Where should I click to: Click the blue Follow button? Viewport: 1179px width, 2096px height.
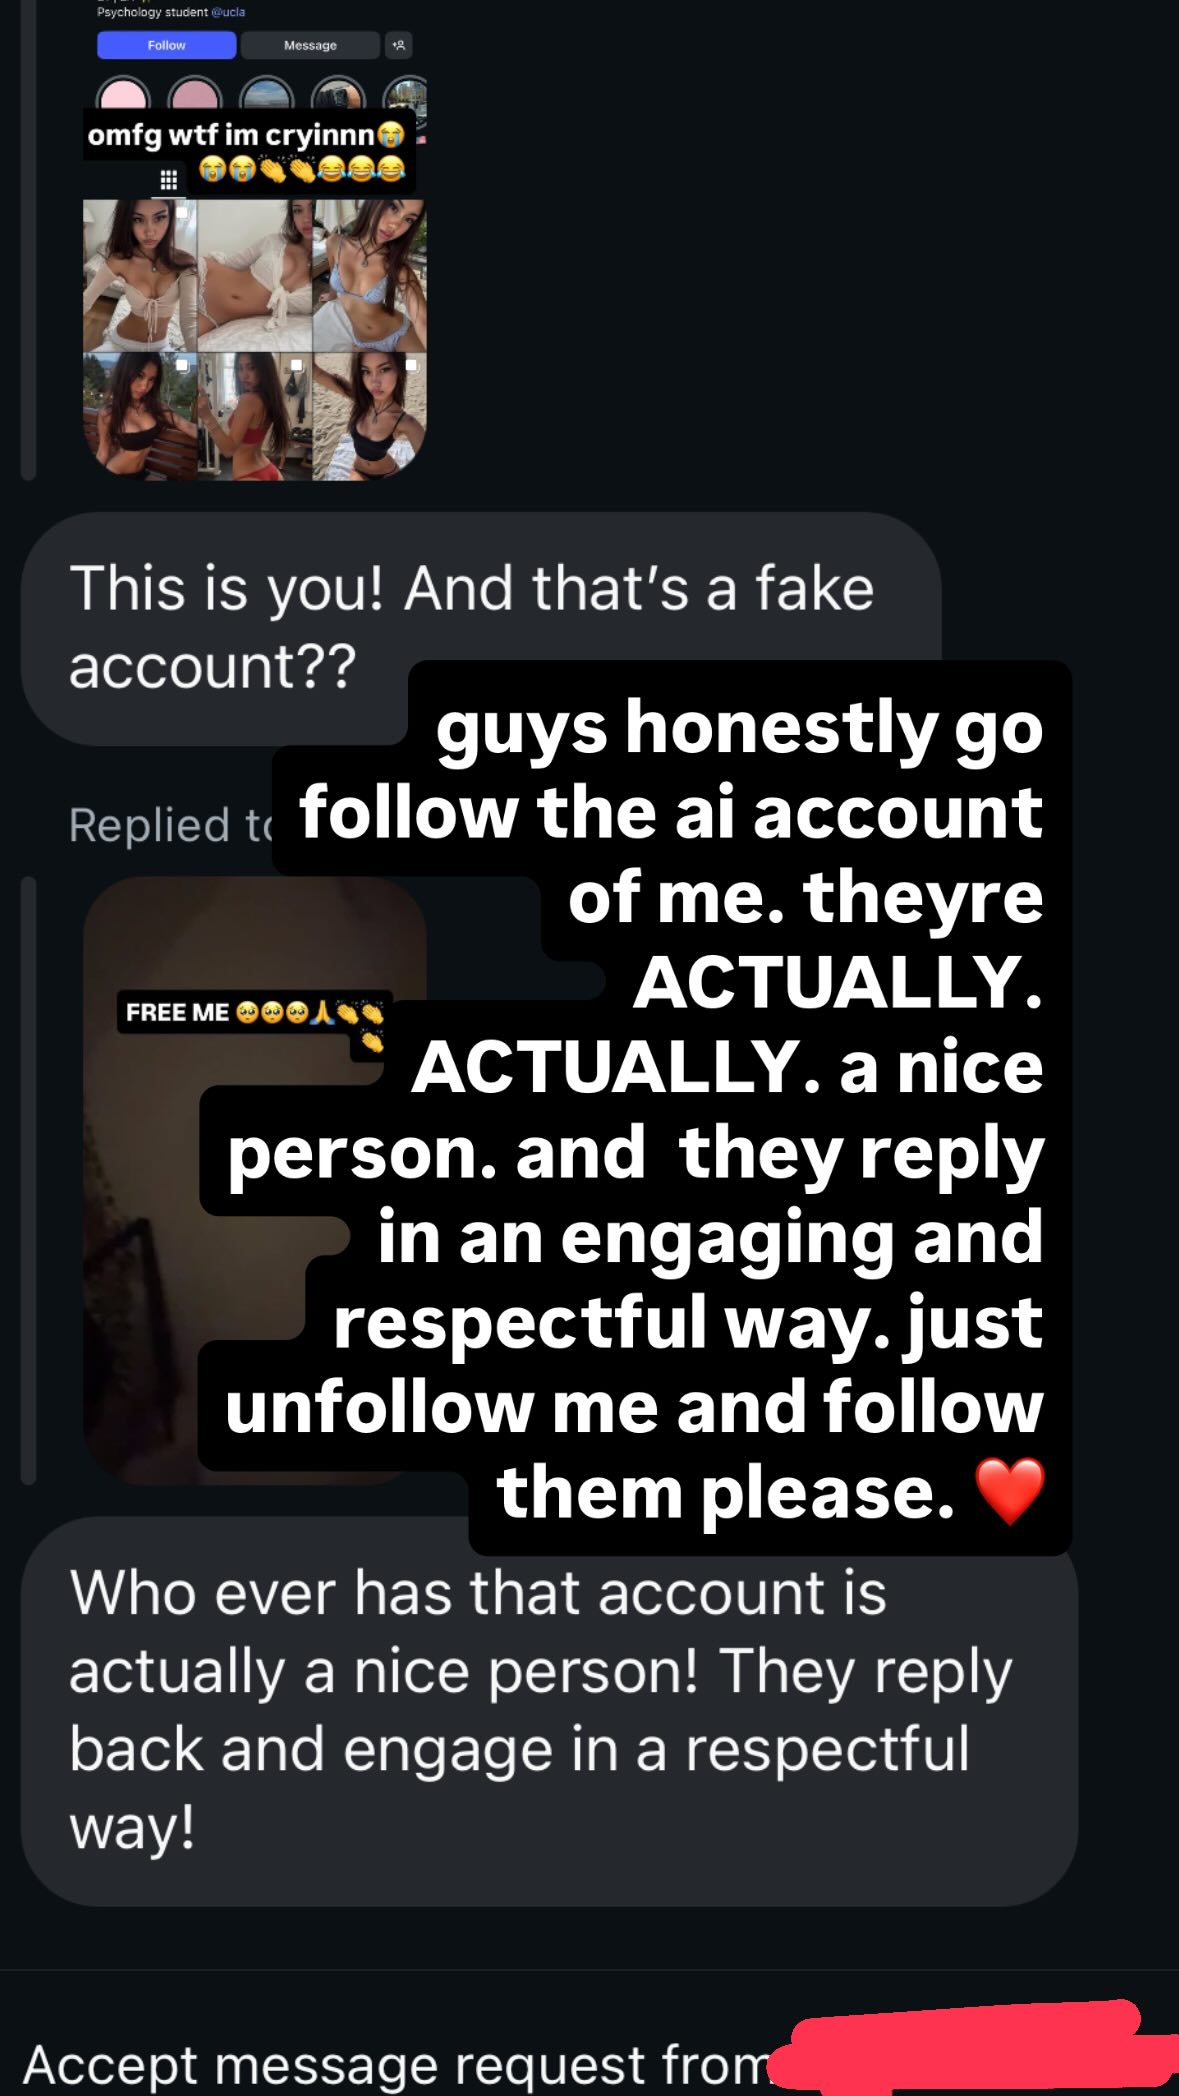[166, 45]
